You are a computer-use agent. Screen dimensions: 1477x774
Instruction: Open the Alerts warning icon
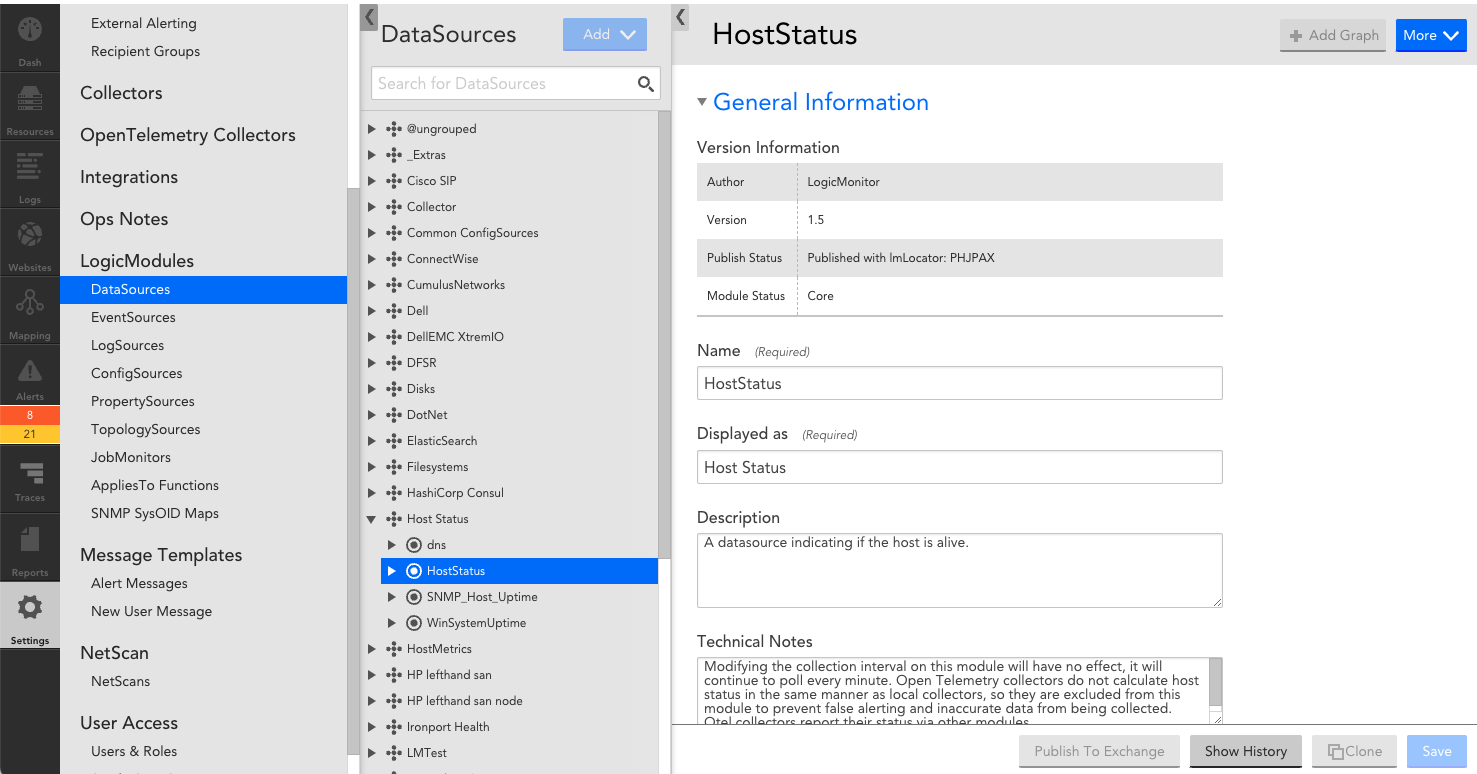(30, 372)
